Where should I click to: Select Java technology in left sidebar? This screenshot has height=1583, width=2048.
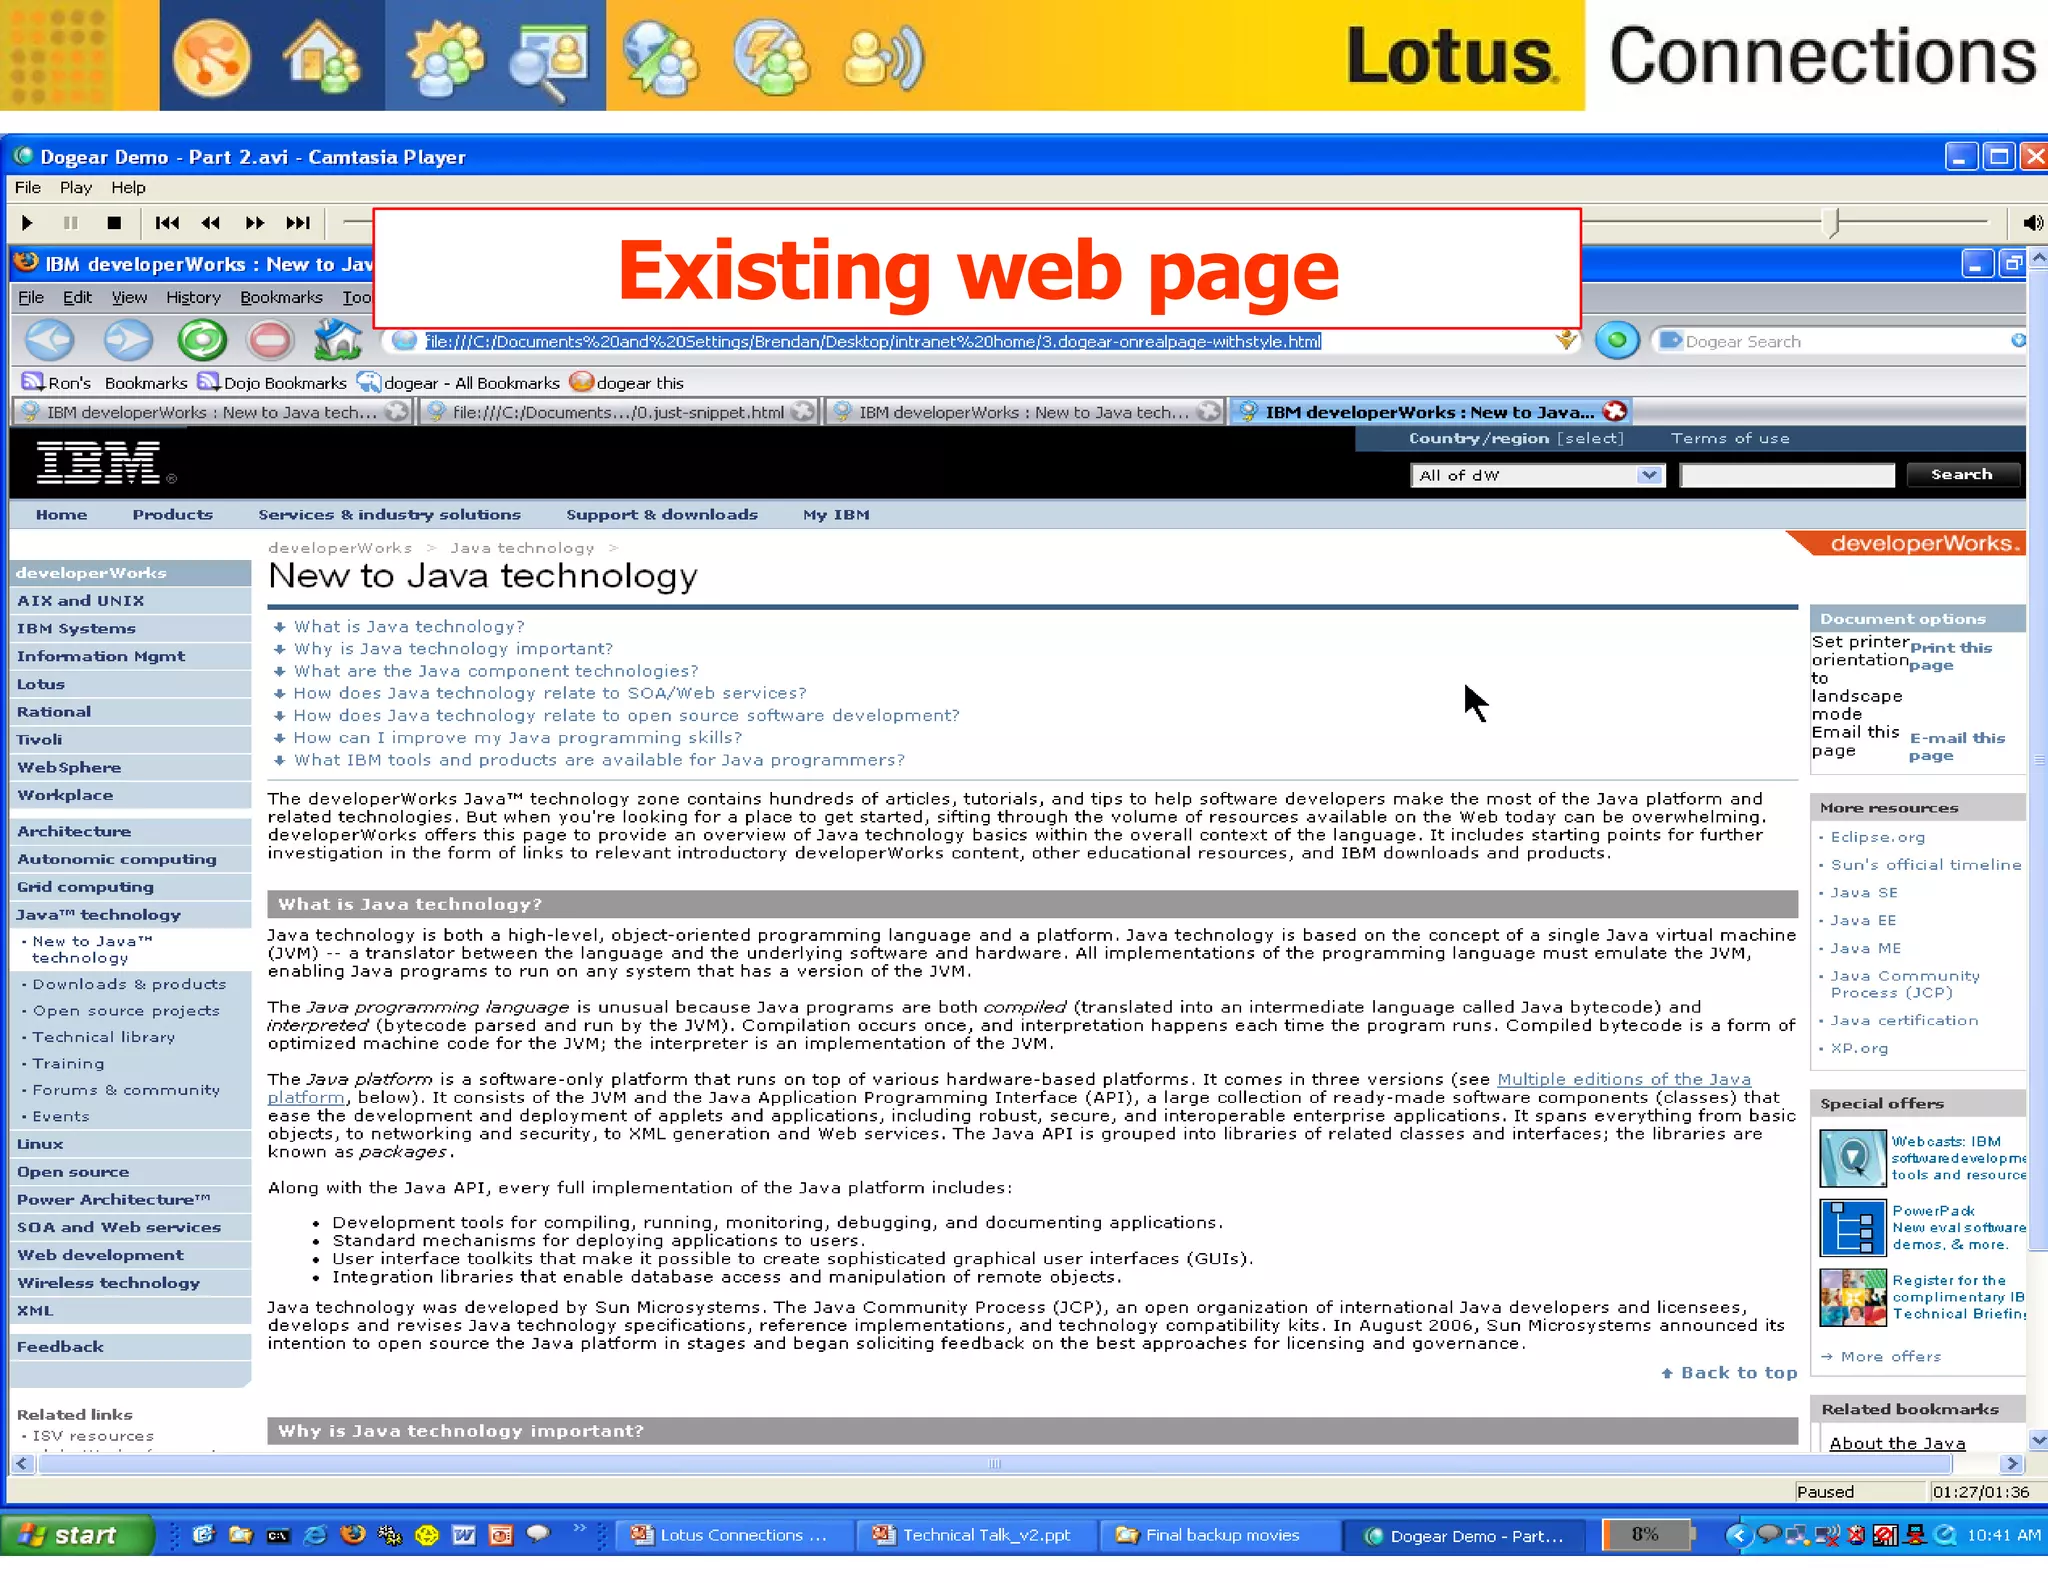coord(129,914)
